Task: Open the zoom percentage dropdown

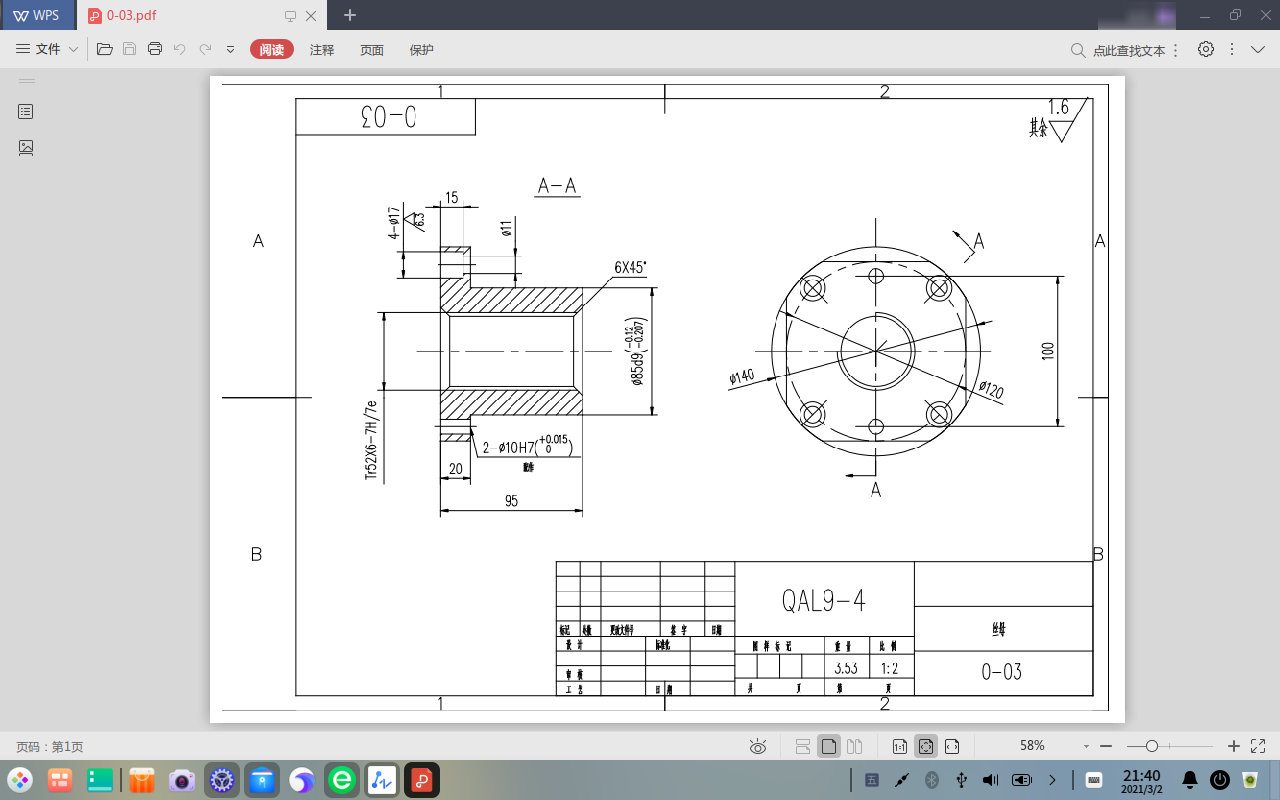Action: coord(1086,746)
